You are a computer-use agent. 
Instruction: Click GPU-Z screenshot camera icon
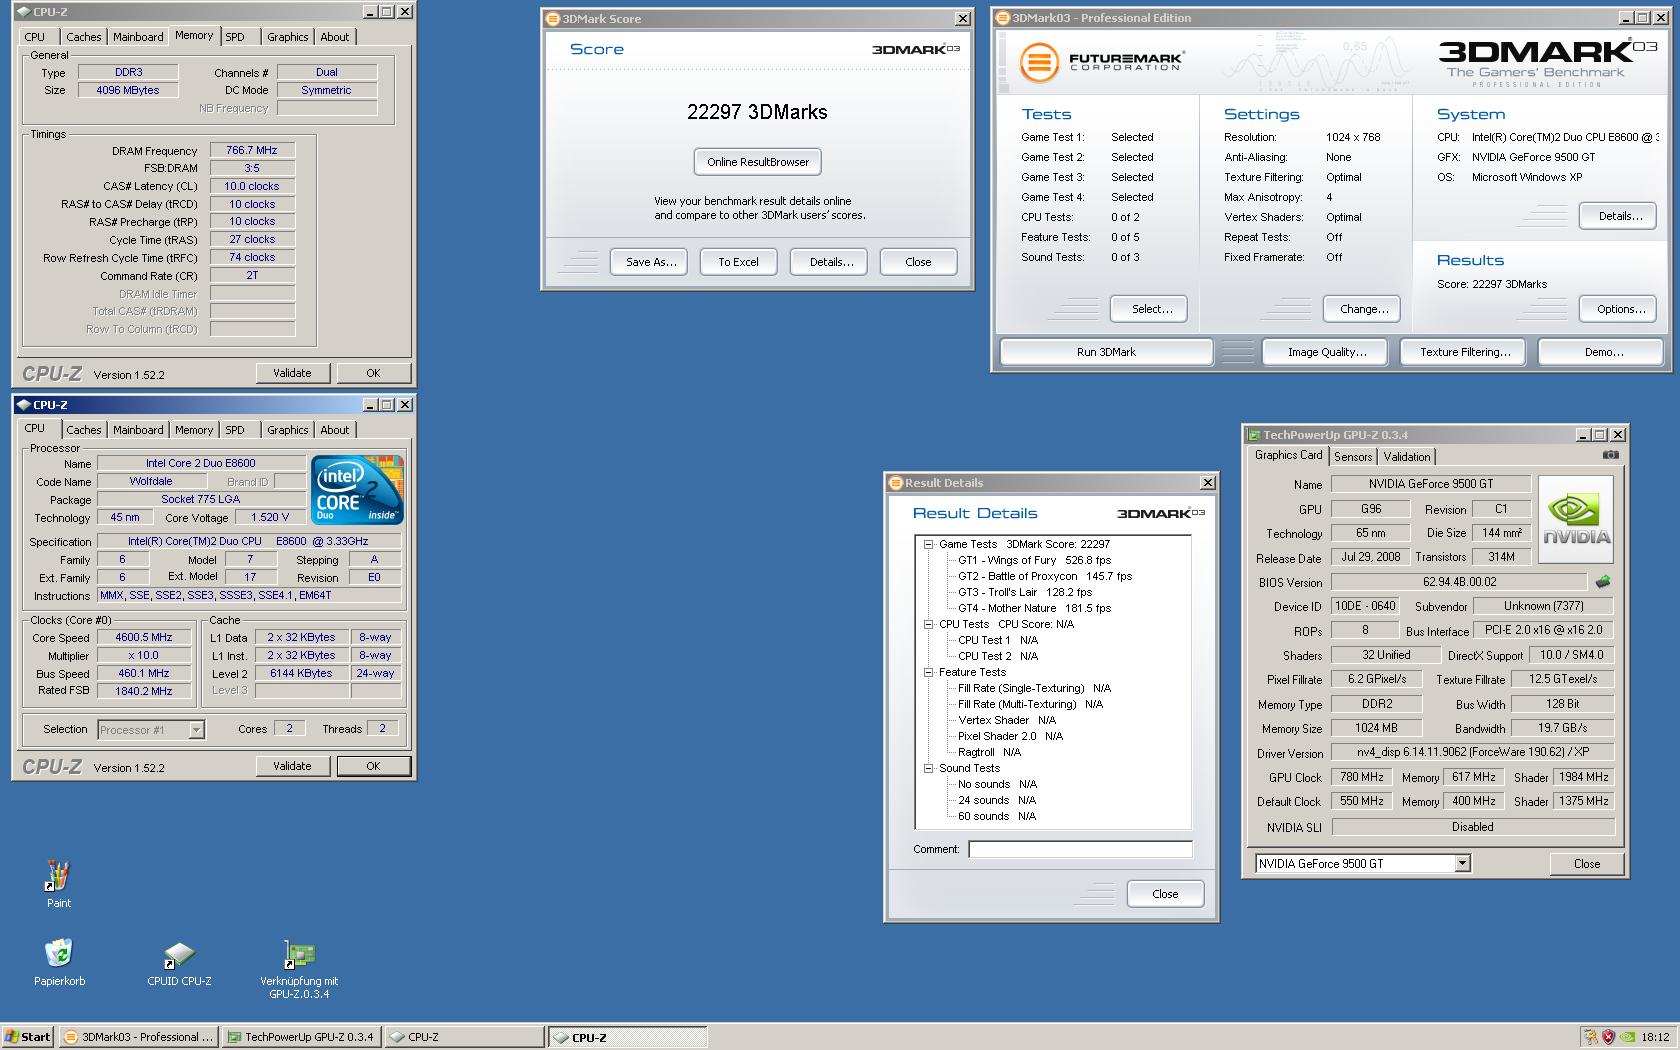(x=1610, y=455)
